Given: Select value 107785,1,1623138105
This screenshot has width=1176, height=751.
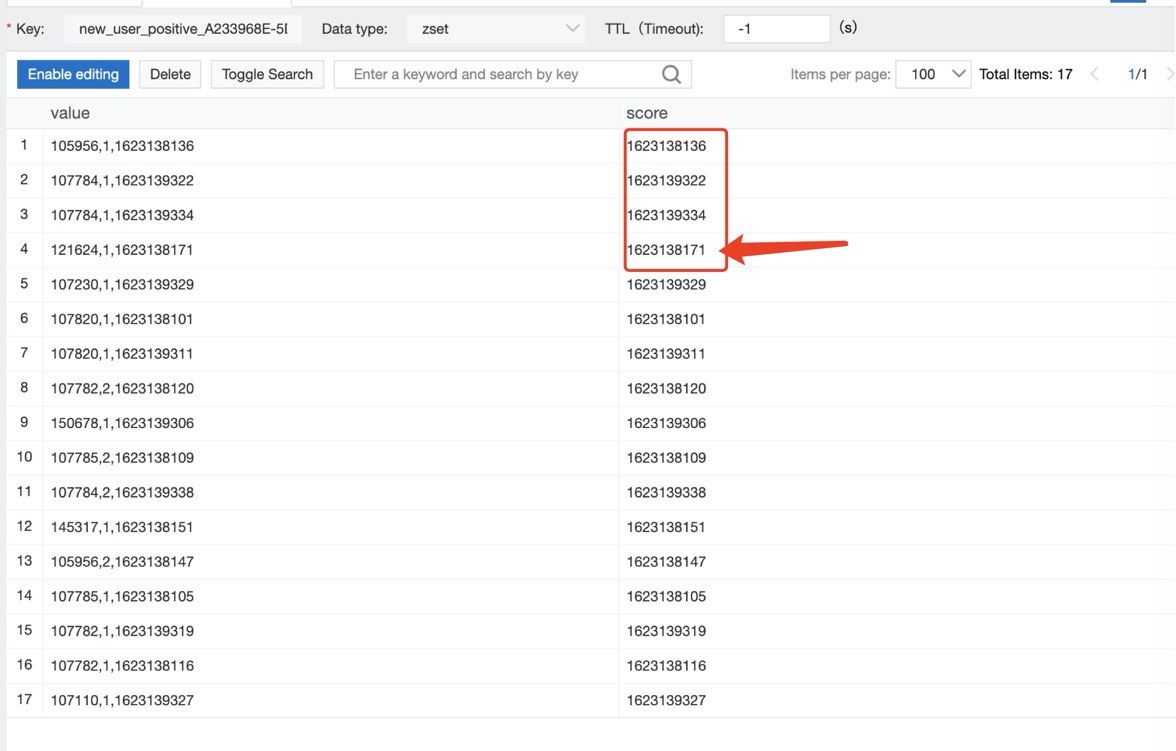Looking at the screenshot, I should pyautogui.click(x=122, y=596).
